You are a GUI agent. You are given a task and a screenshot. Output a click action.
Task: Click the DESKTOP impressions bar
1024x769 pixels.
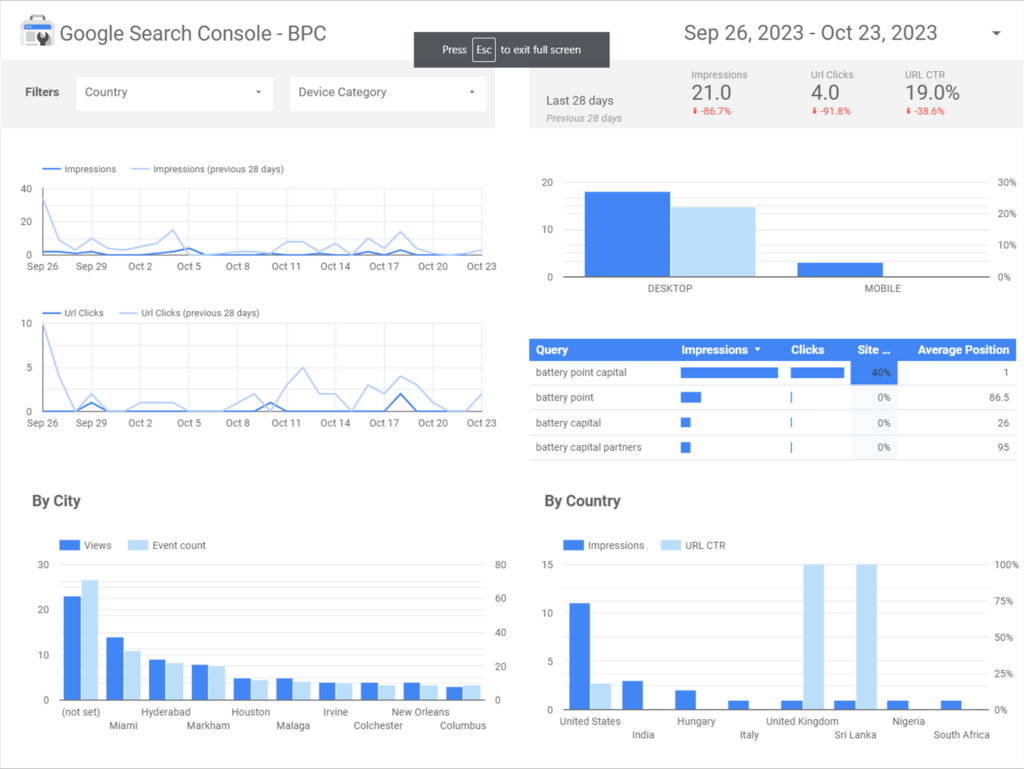click(x=627, y=234)
